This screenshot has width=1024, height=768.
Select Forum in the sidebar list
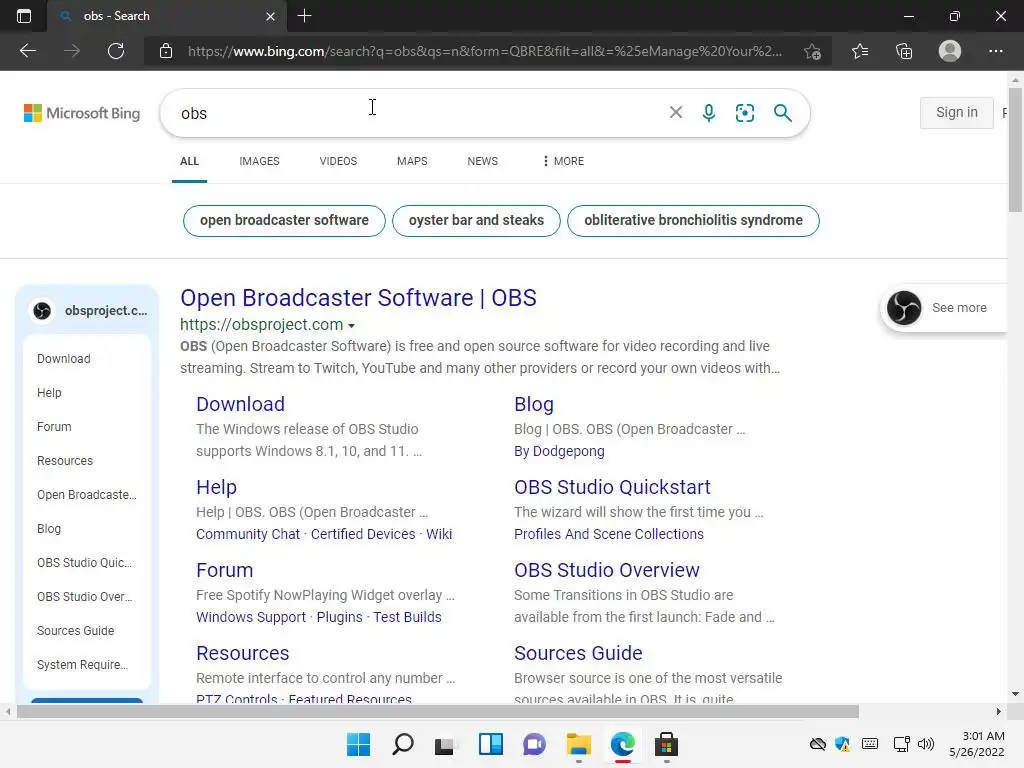click(x=54, y=426)
